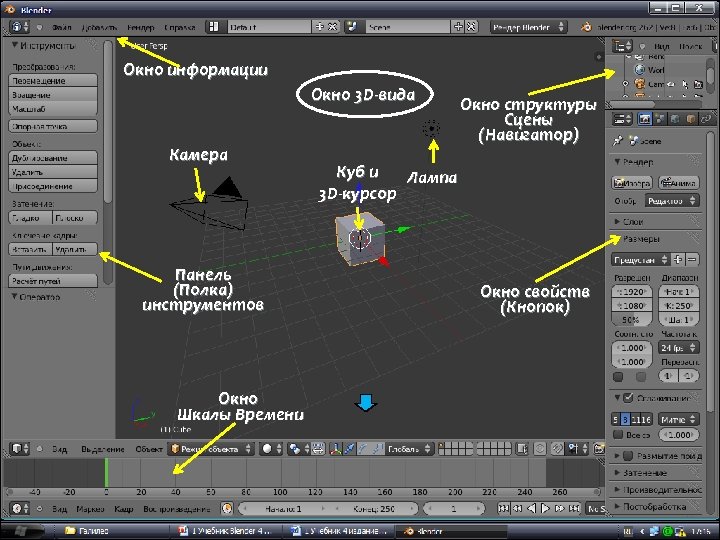Viewport: 720px width, 540px height.
Task: Toggle the 3D manipulator axes icon
Action: coord(336,449)
